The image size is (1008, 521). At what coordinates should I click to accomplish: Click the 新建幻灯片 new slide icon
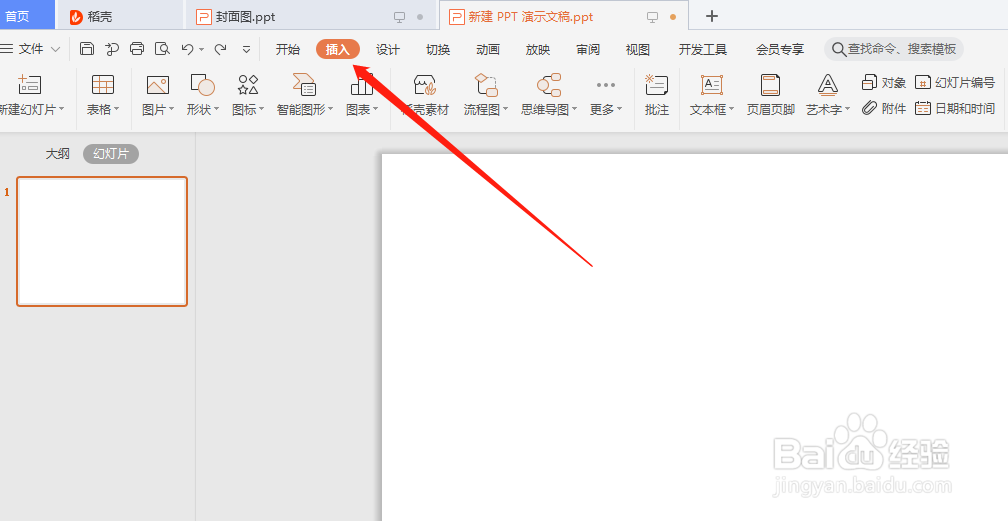pos(30,84)
